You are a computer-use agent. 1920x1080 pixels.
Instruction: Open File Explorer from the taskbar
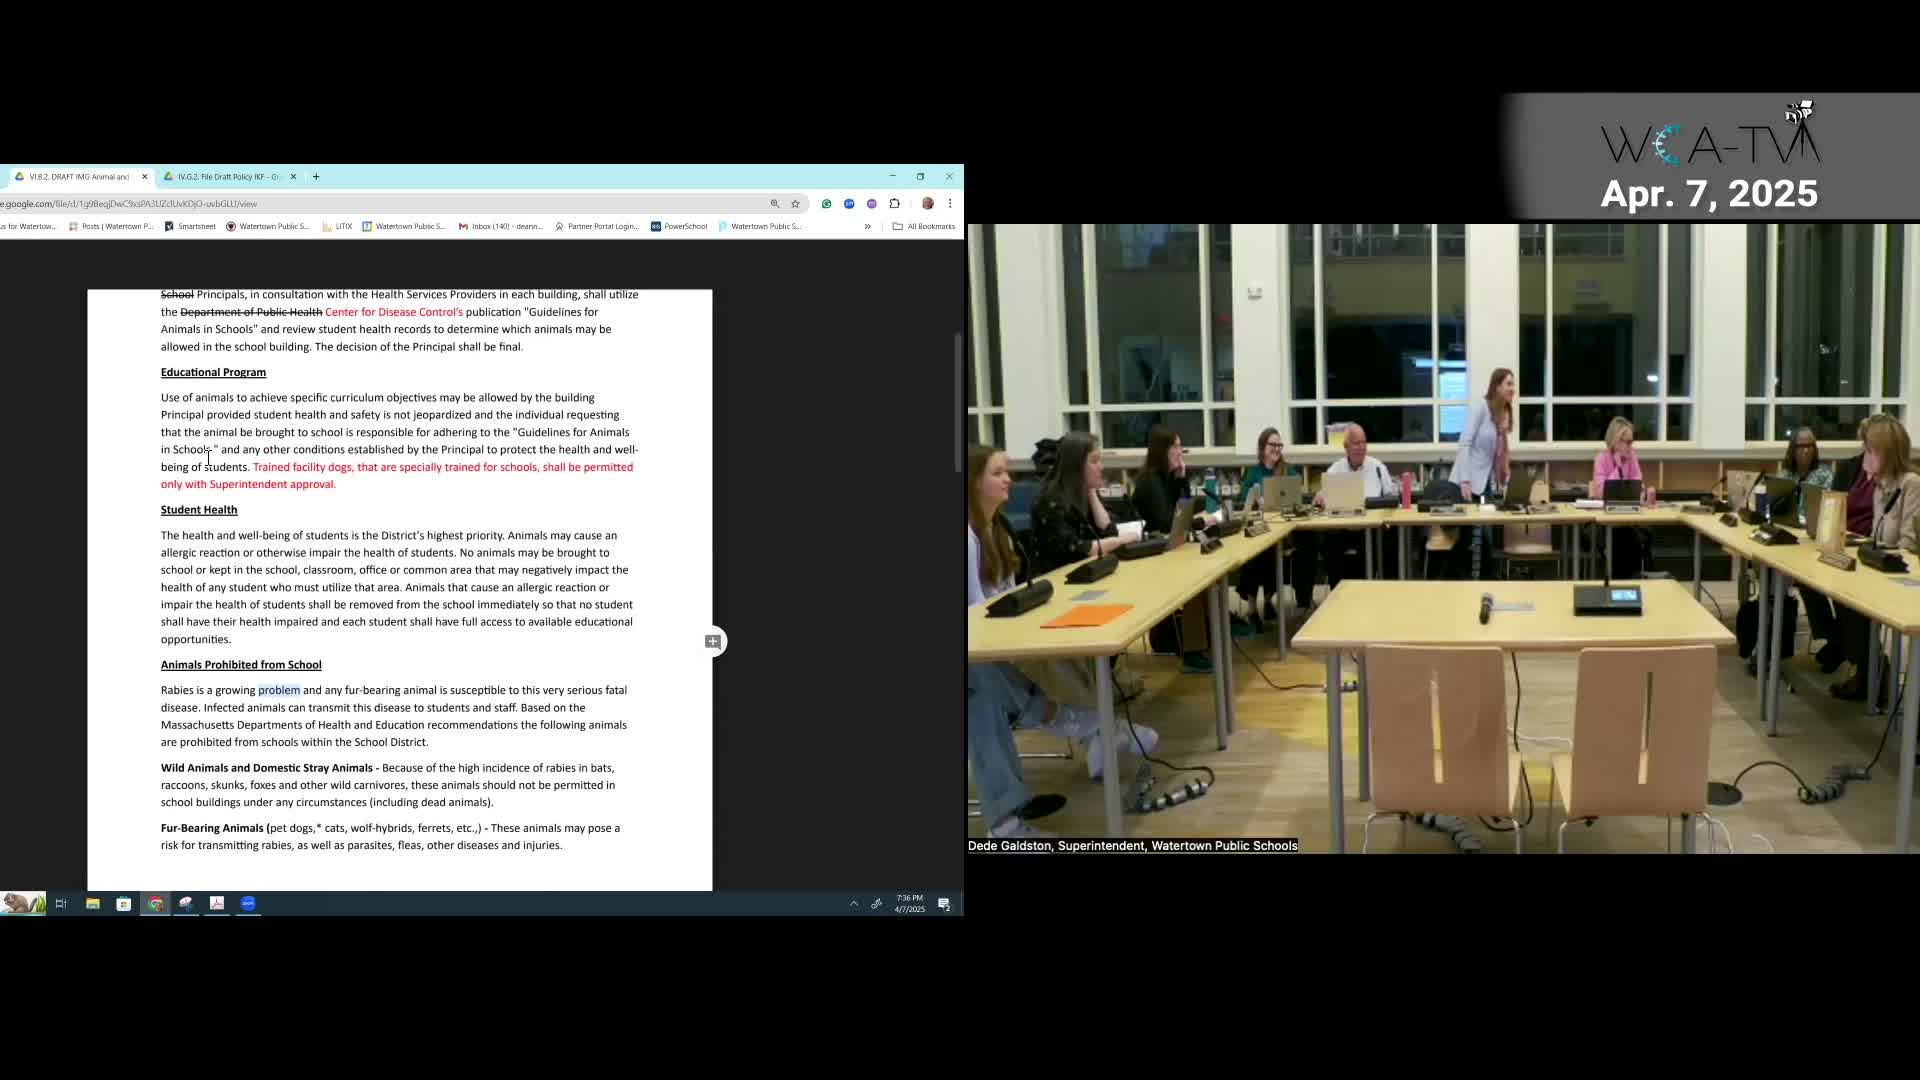pos(92,903)
